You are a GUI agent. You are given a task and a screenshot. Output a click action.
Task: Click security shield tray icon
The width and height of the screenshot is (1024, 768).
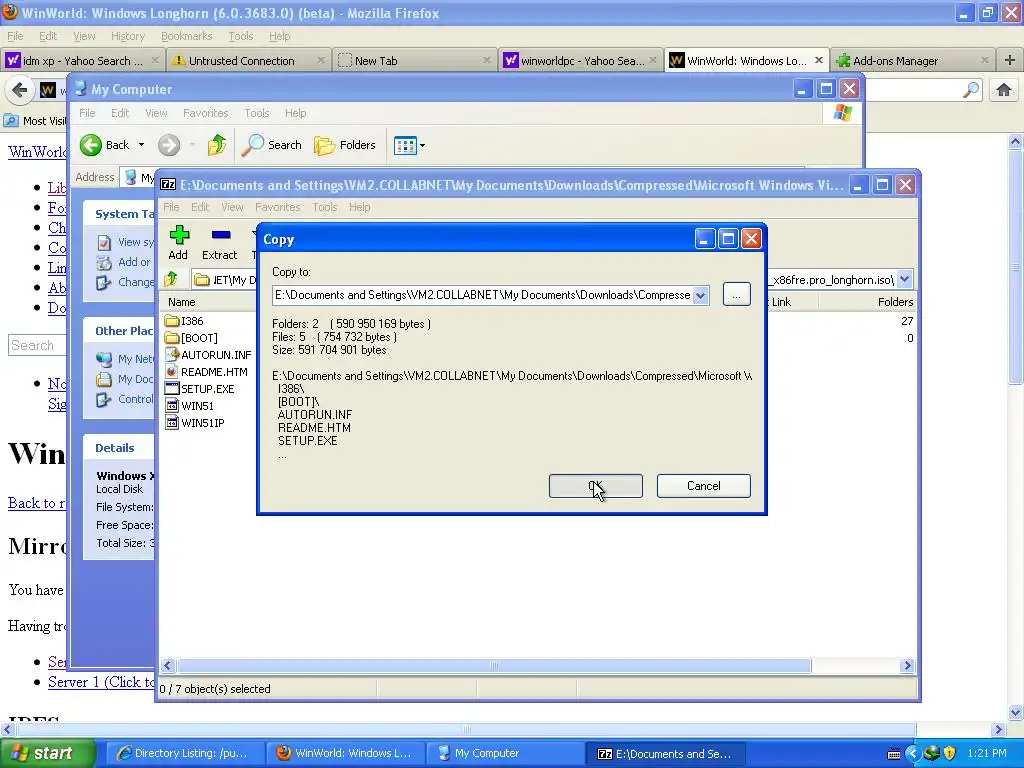950,753
